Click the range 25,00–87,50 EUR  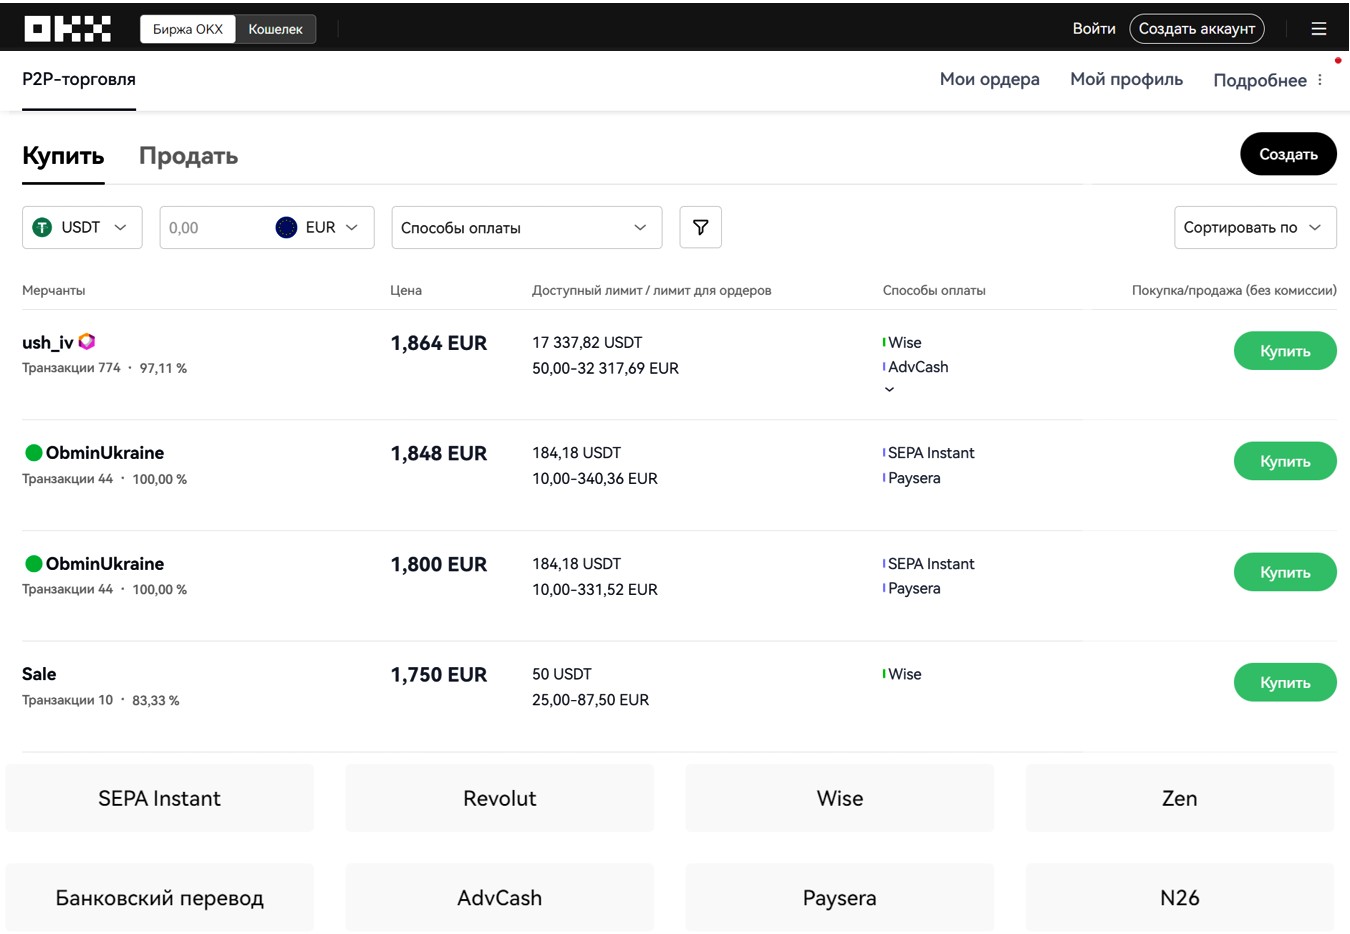(x=590, y=700)
